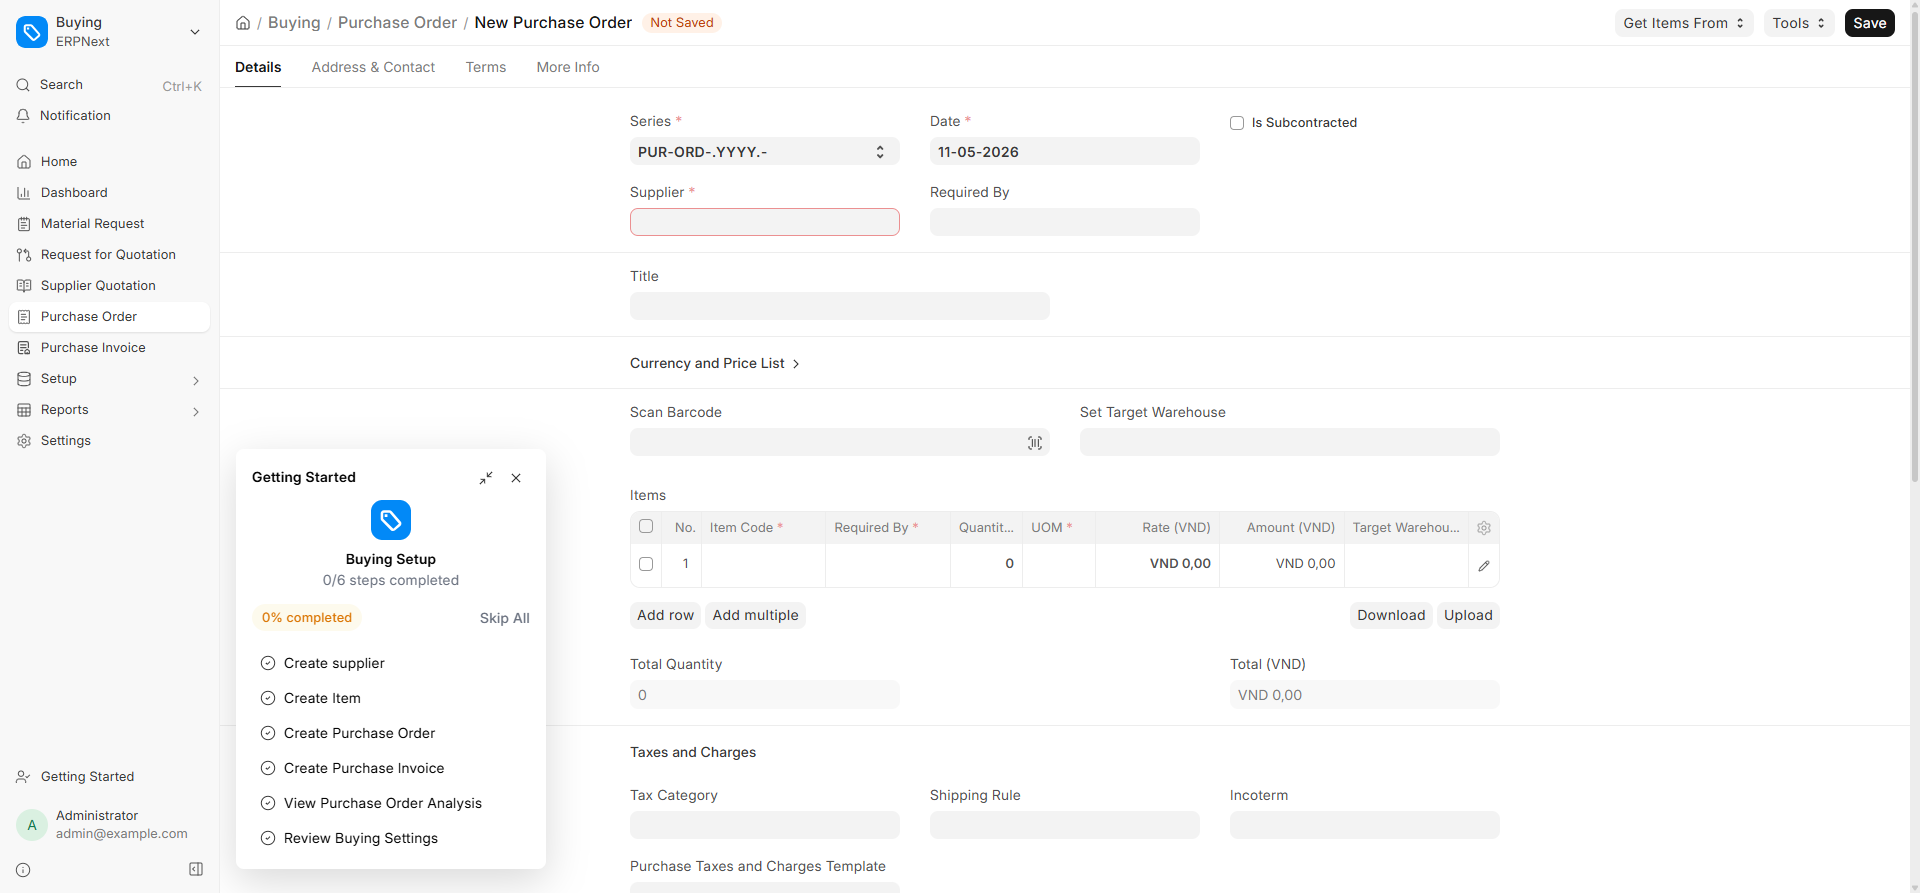Screen dimensions: 1920x893
Task: Go to Buying breadcrumb
Action: [x=294, y=23]
